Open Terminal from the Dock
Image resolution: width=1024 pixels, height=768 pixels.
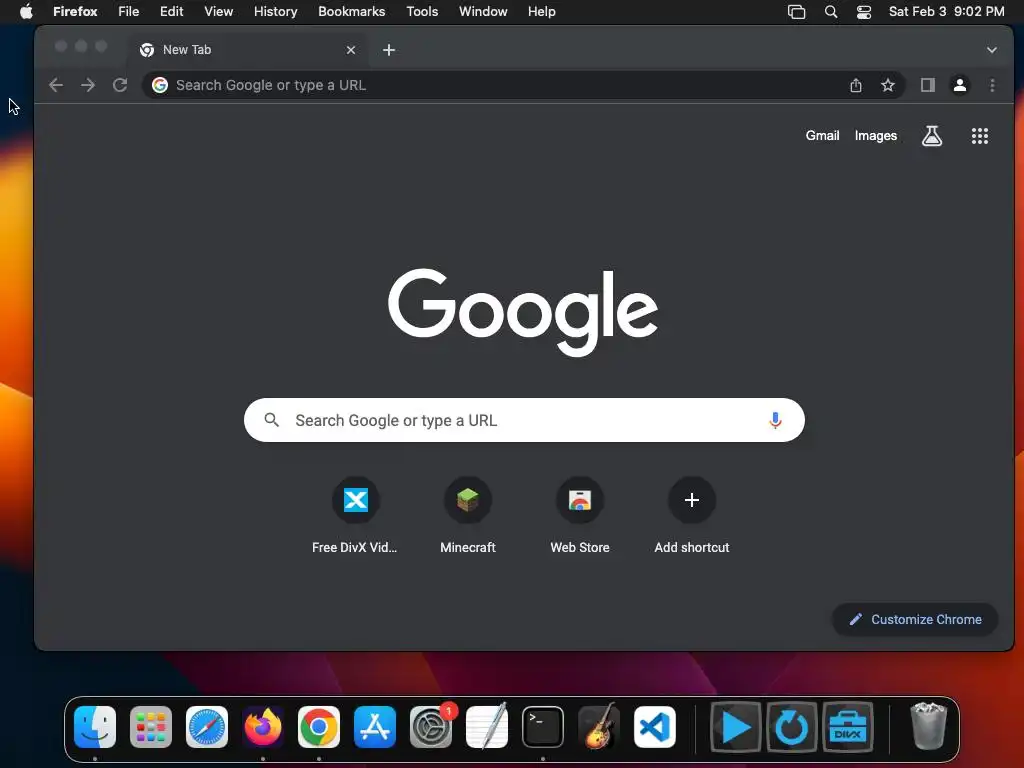coord(543,727)
